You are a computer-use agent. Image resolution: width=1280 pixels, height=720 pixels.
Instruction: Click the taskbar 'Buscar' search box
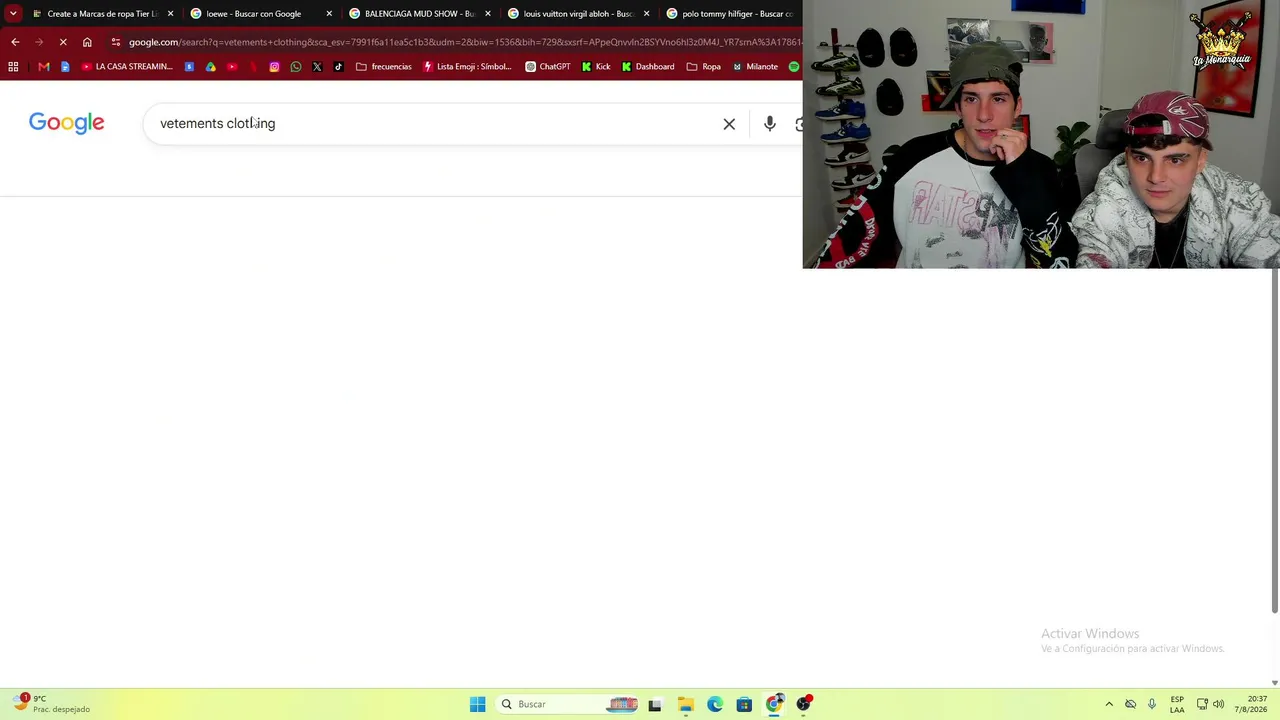(568, 704)
